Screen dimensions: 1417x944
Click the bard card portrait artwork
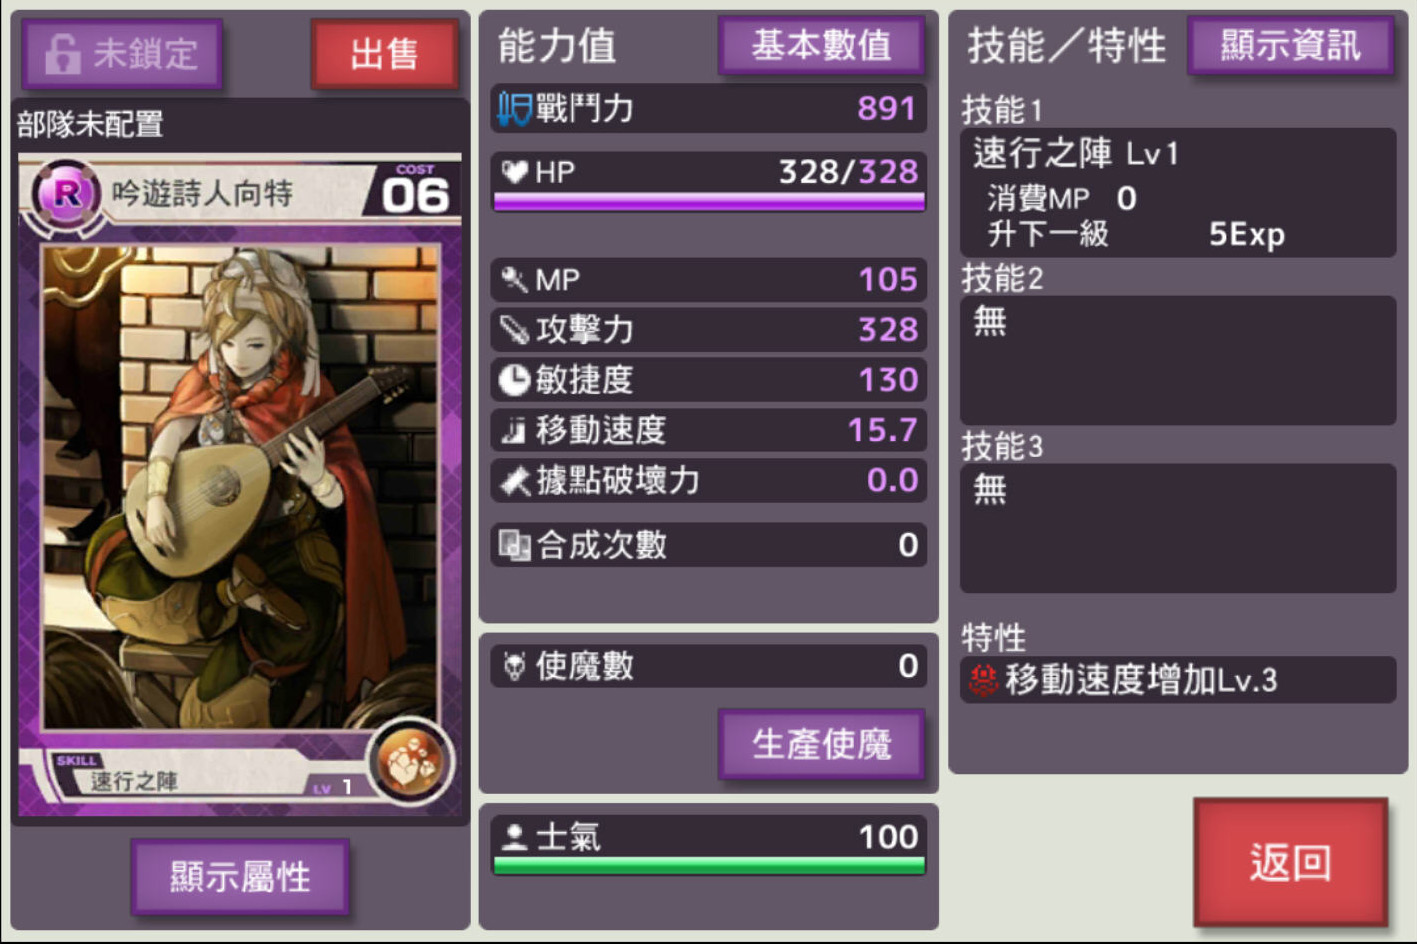(x=241, y=487)
